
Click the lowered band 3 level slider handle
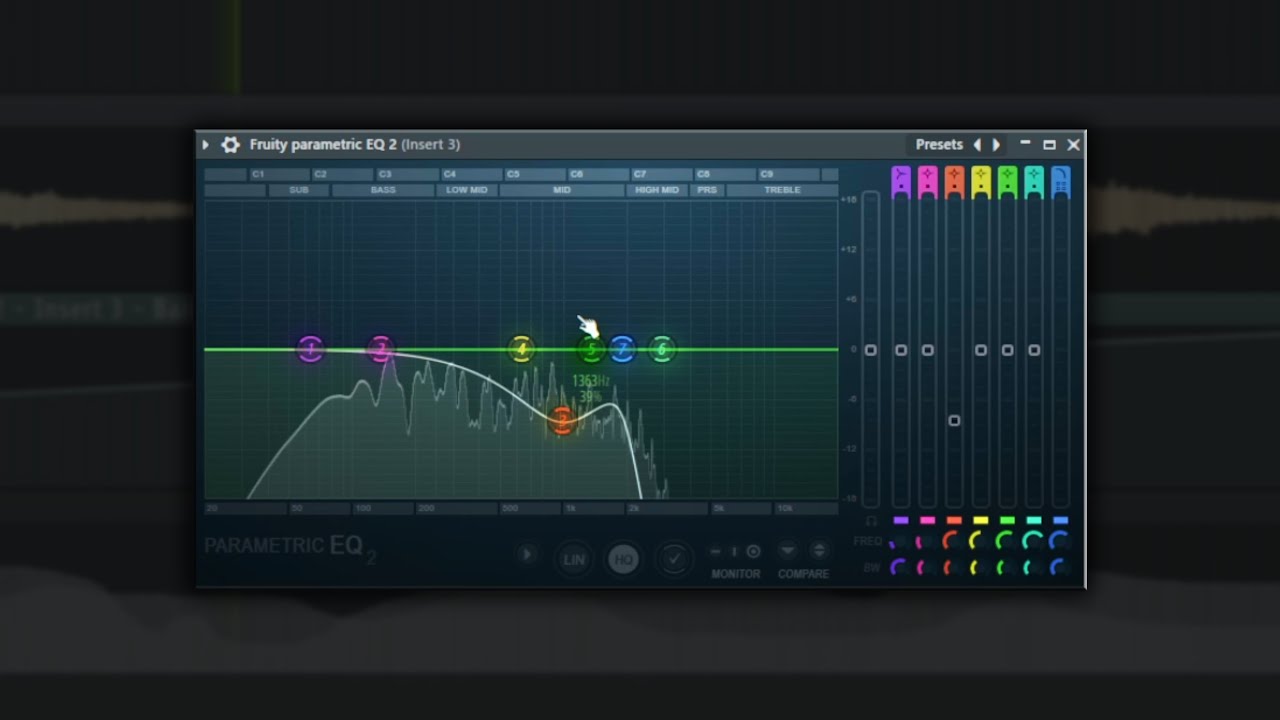point(954,421)
